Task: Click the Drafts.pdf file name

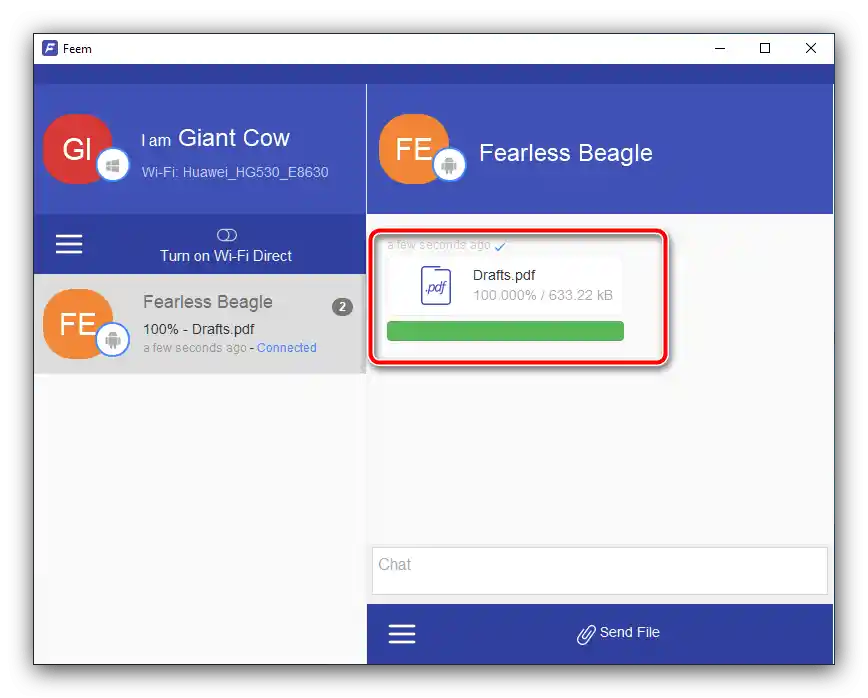Action: pos(504,275)
